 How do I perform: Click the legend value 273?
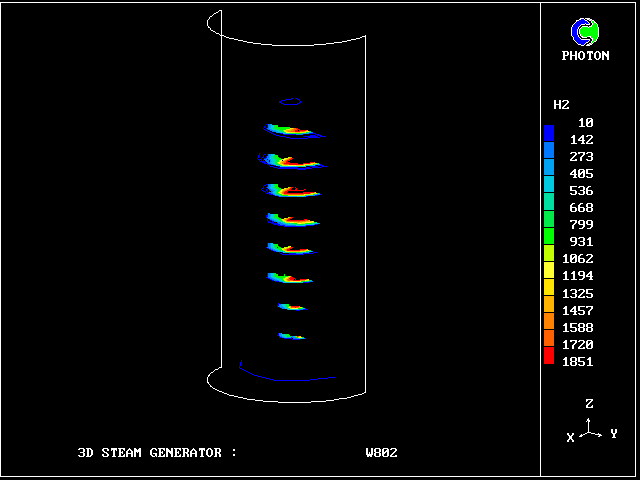coord(581,157)
